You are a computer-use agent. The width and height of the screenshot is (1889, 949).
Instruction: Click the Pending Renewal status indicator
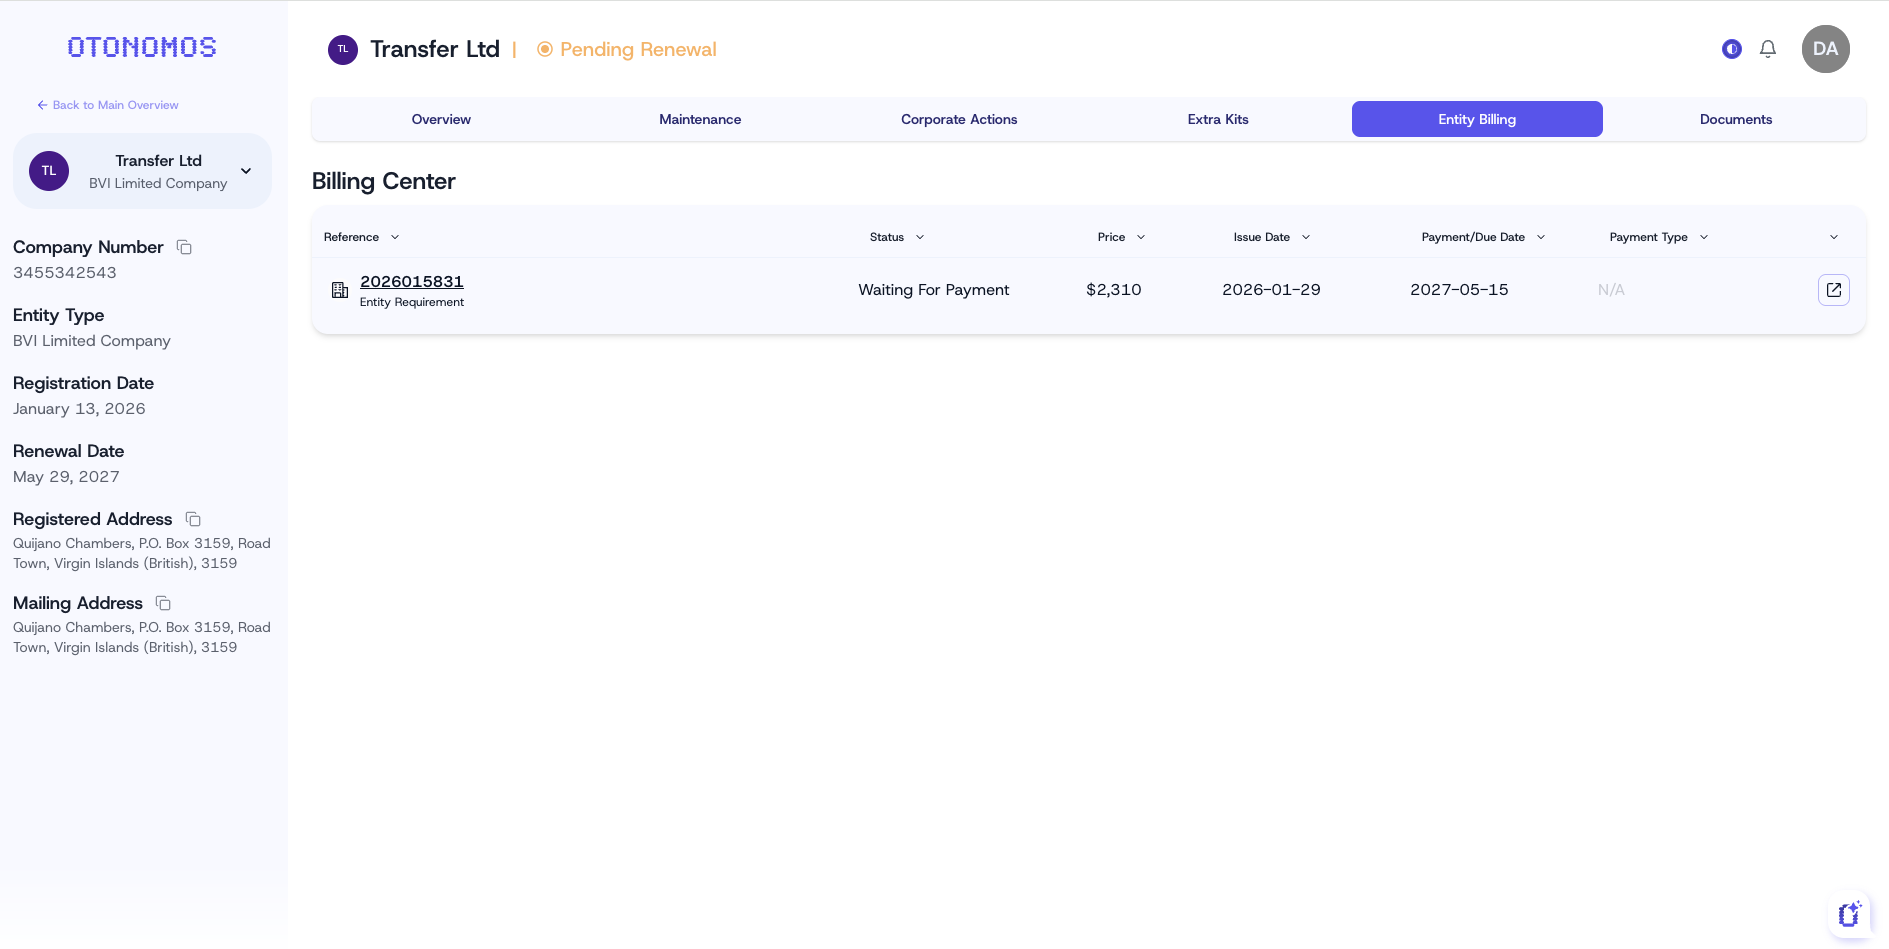[626, 49]
